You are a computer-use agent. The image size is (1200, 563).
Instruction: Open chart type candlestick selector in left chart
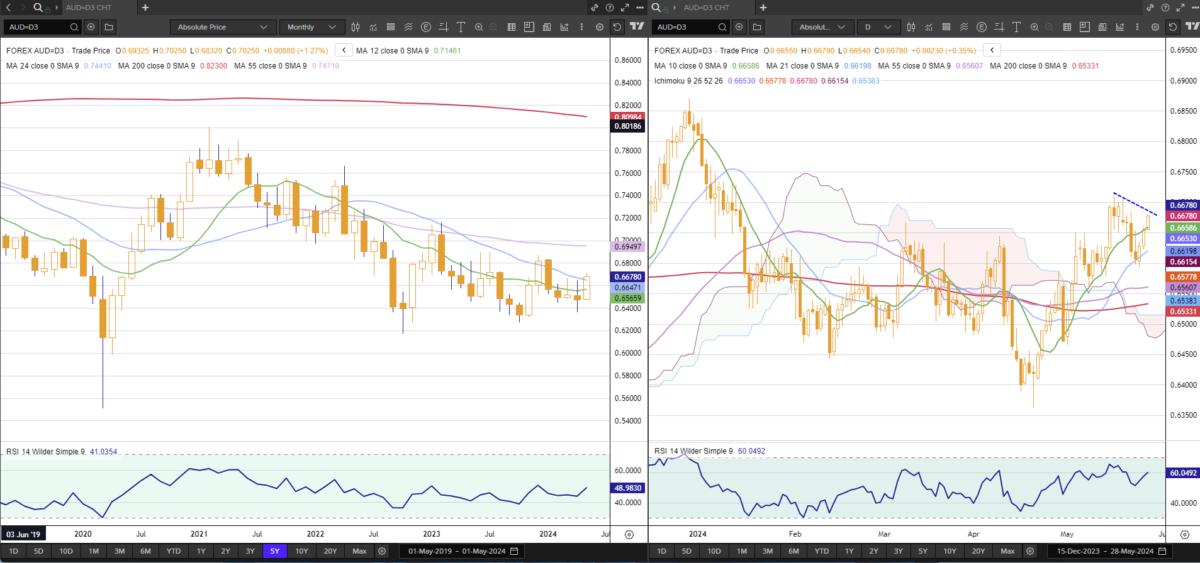click(356, 27)
